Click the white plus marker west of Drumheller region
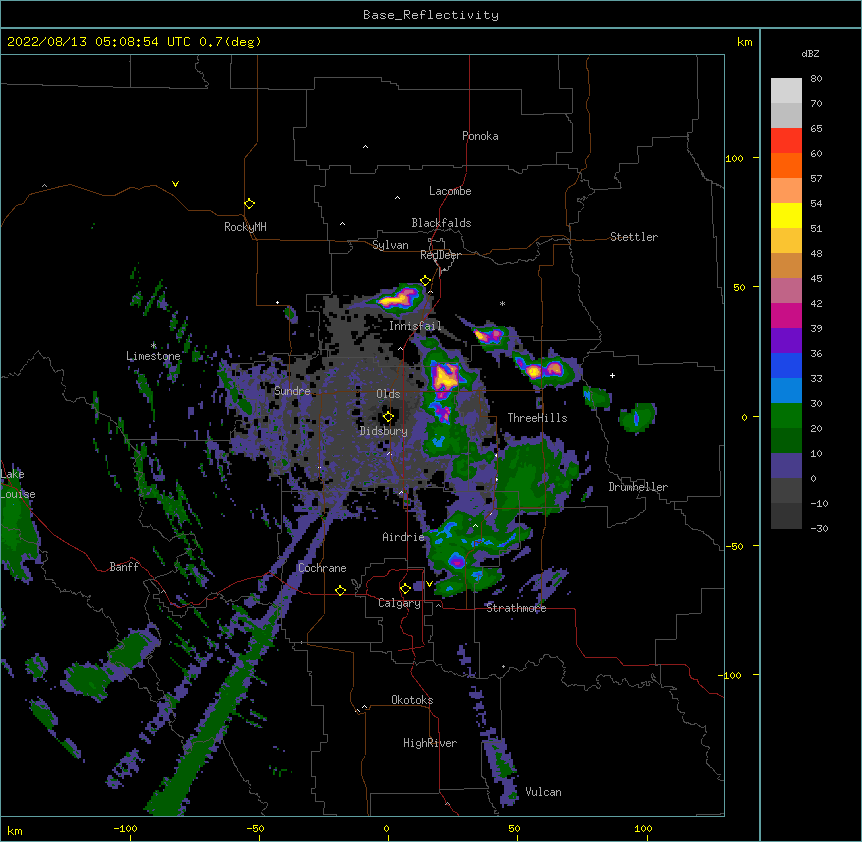The image size is (862, 842). pyautogui.click(x=612, y=375)
